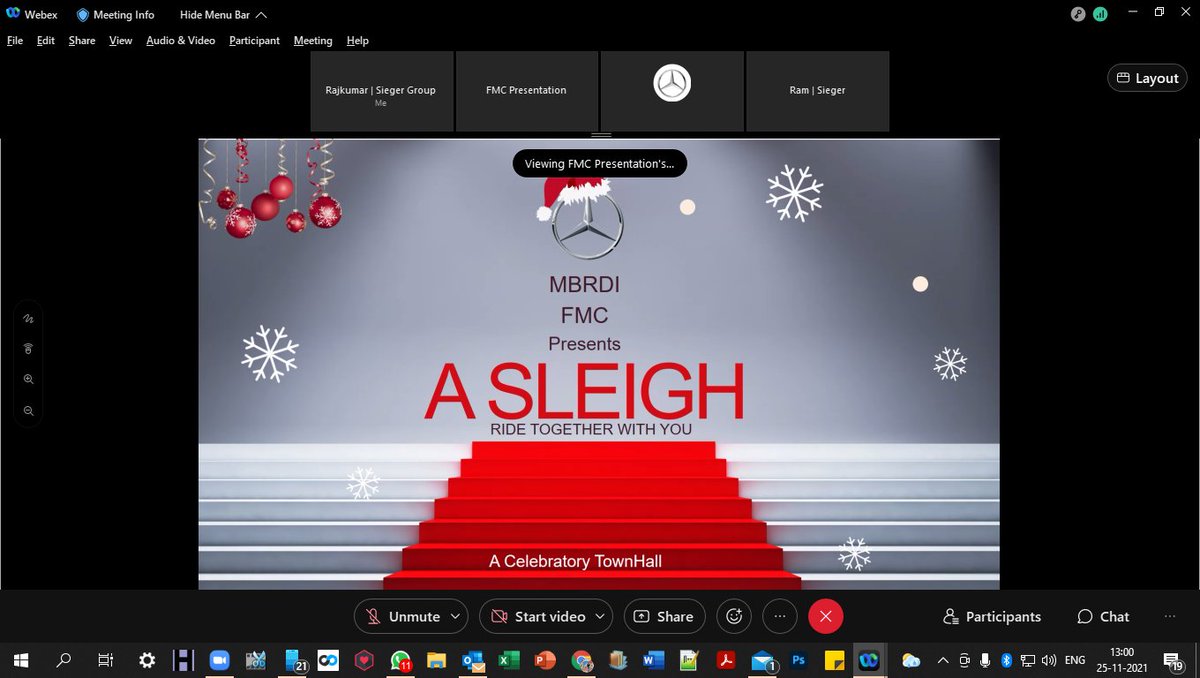Toggle the Chat panel
This screenshot has width=1200, height=678.
1103,616
